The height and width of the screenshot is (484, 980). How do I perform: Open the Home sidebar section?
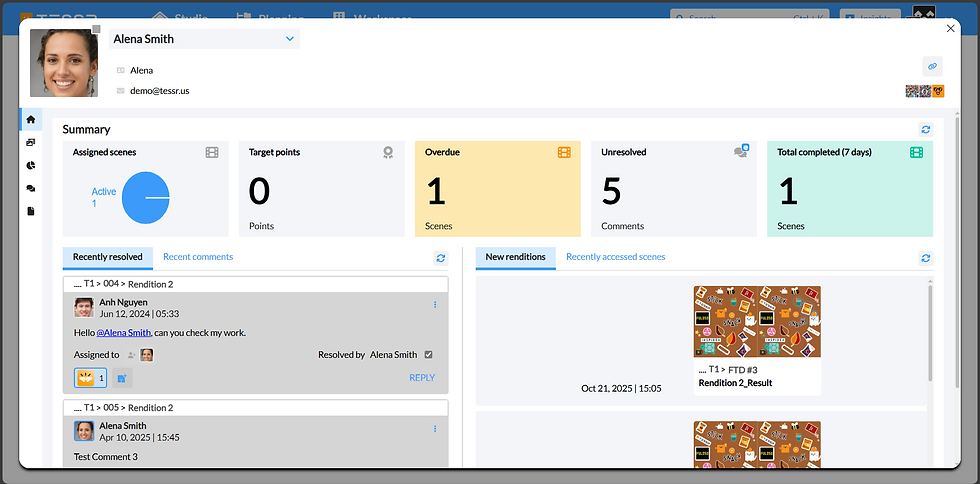[x=31, y=119]
